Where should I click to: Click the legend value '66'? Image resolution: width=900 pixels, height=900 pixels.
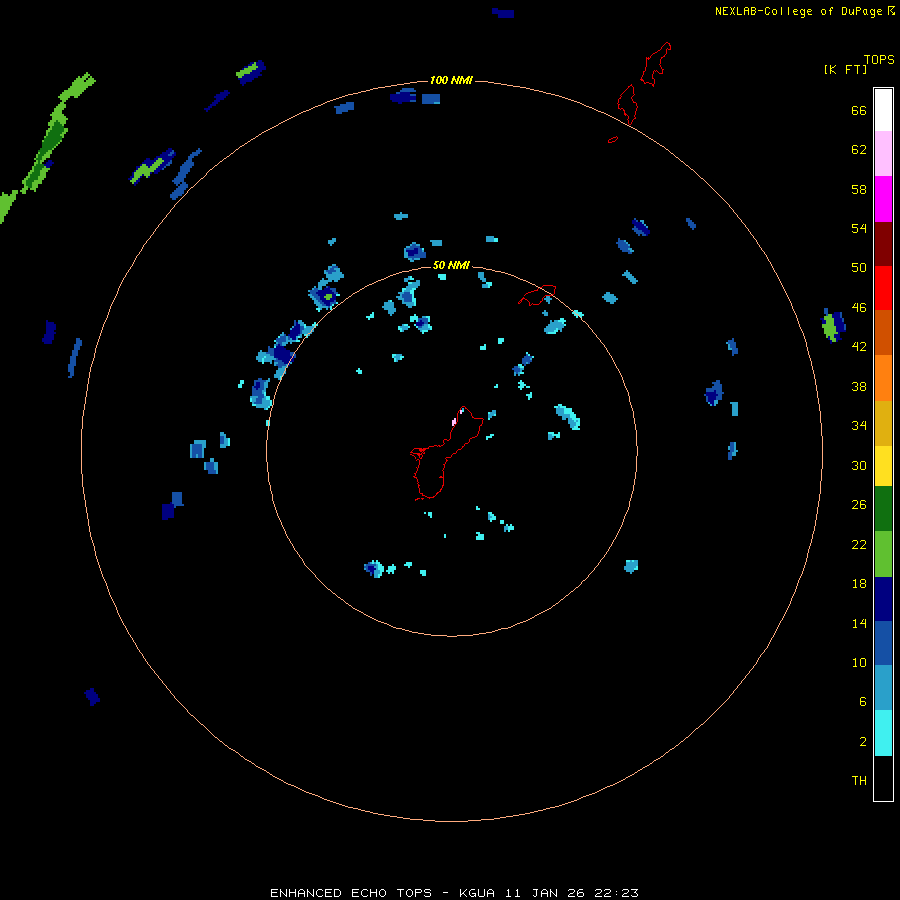(859, 110)
